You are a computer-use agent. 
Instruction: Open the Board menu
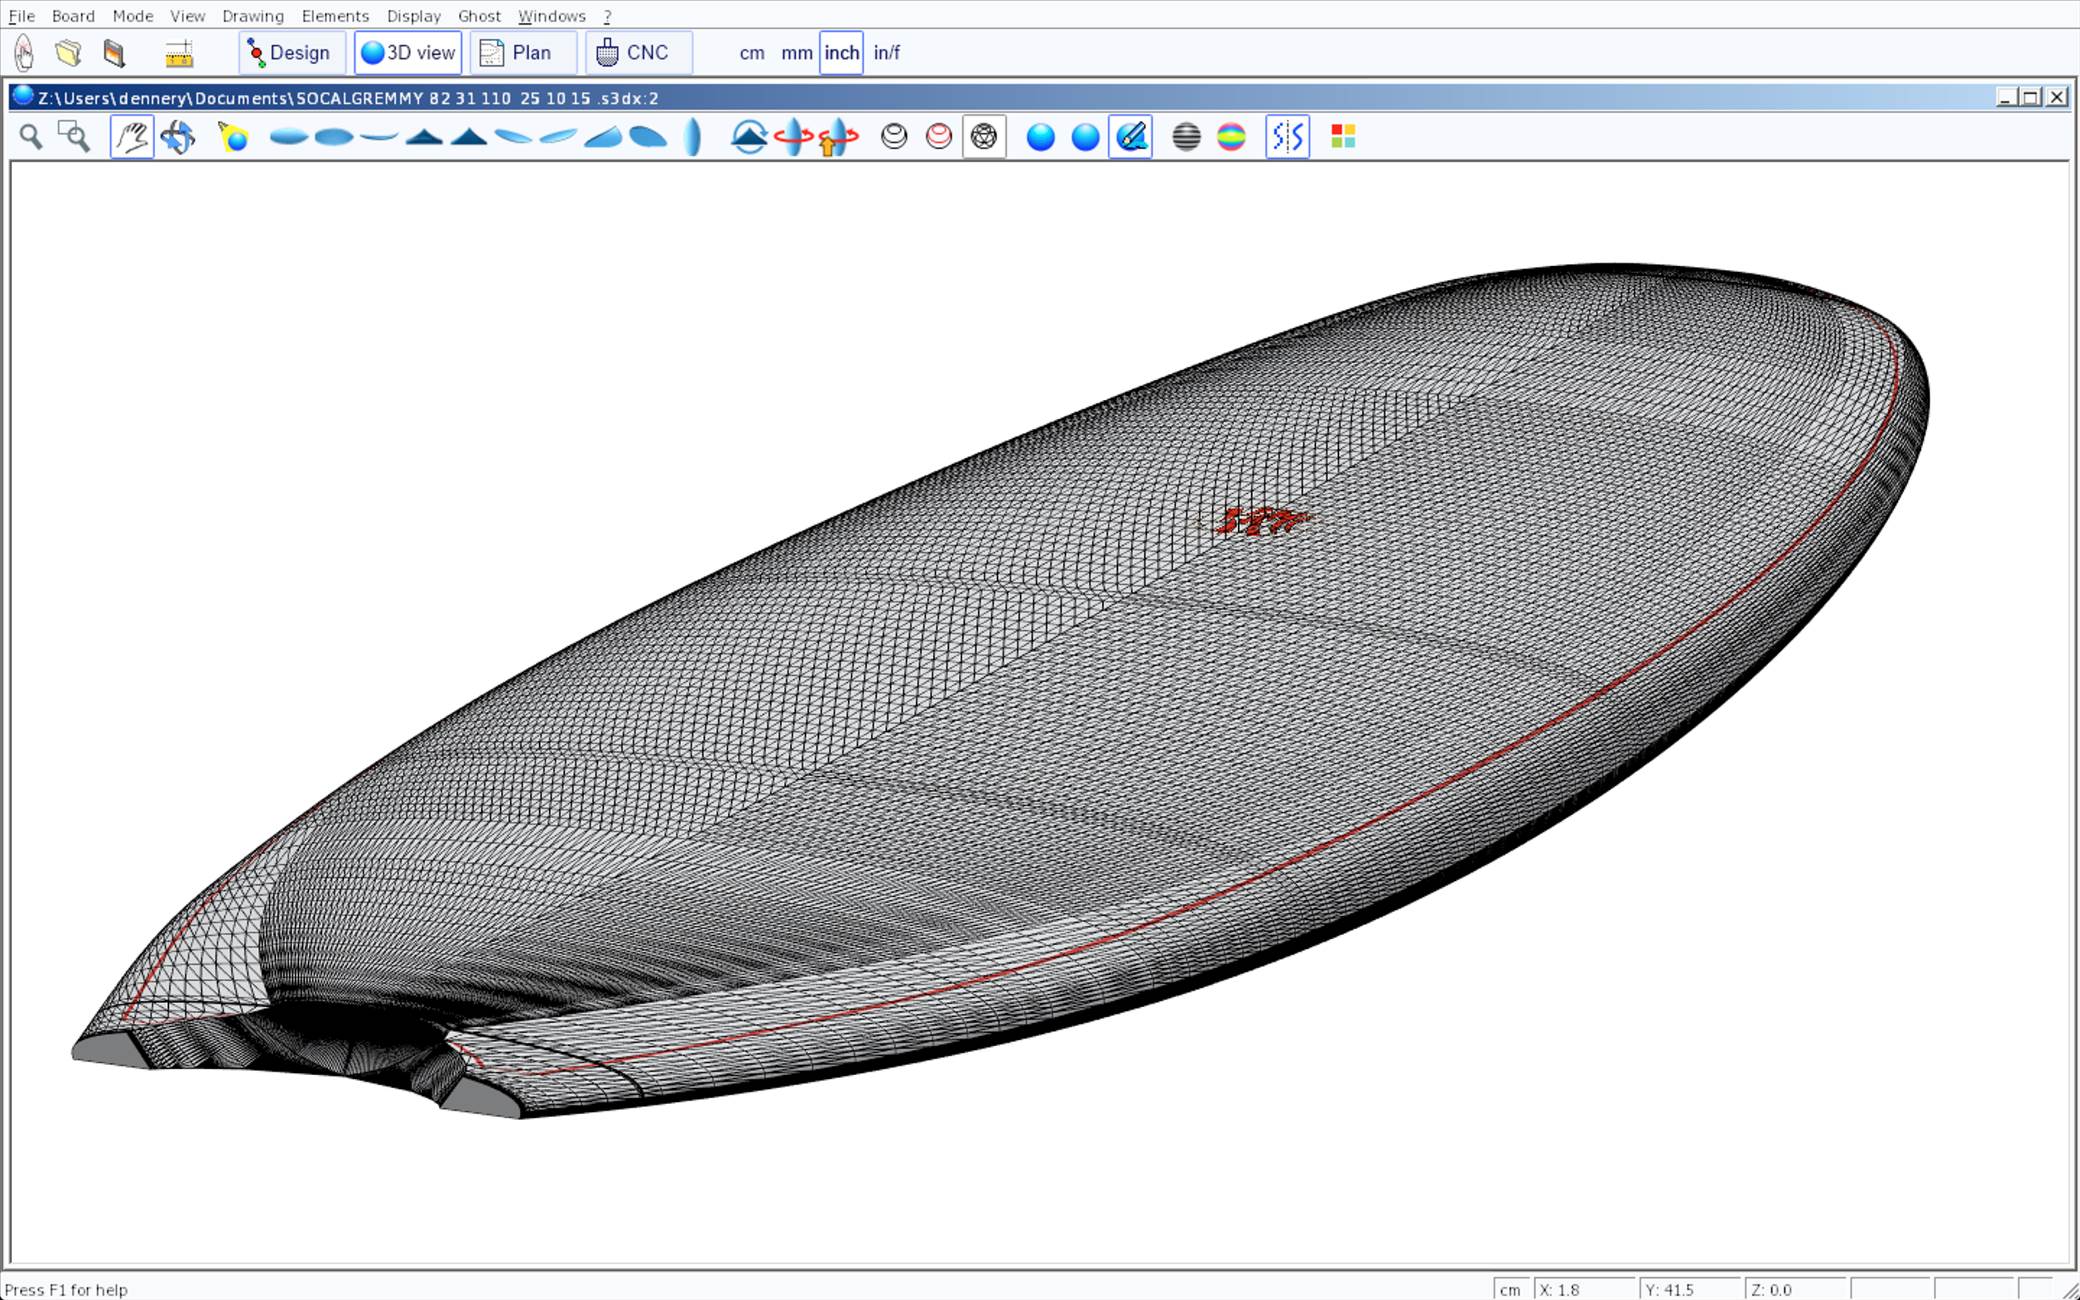click(x=73, y=16)
